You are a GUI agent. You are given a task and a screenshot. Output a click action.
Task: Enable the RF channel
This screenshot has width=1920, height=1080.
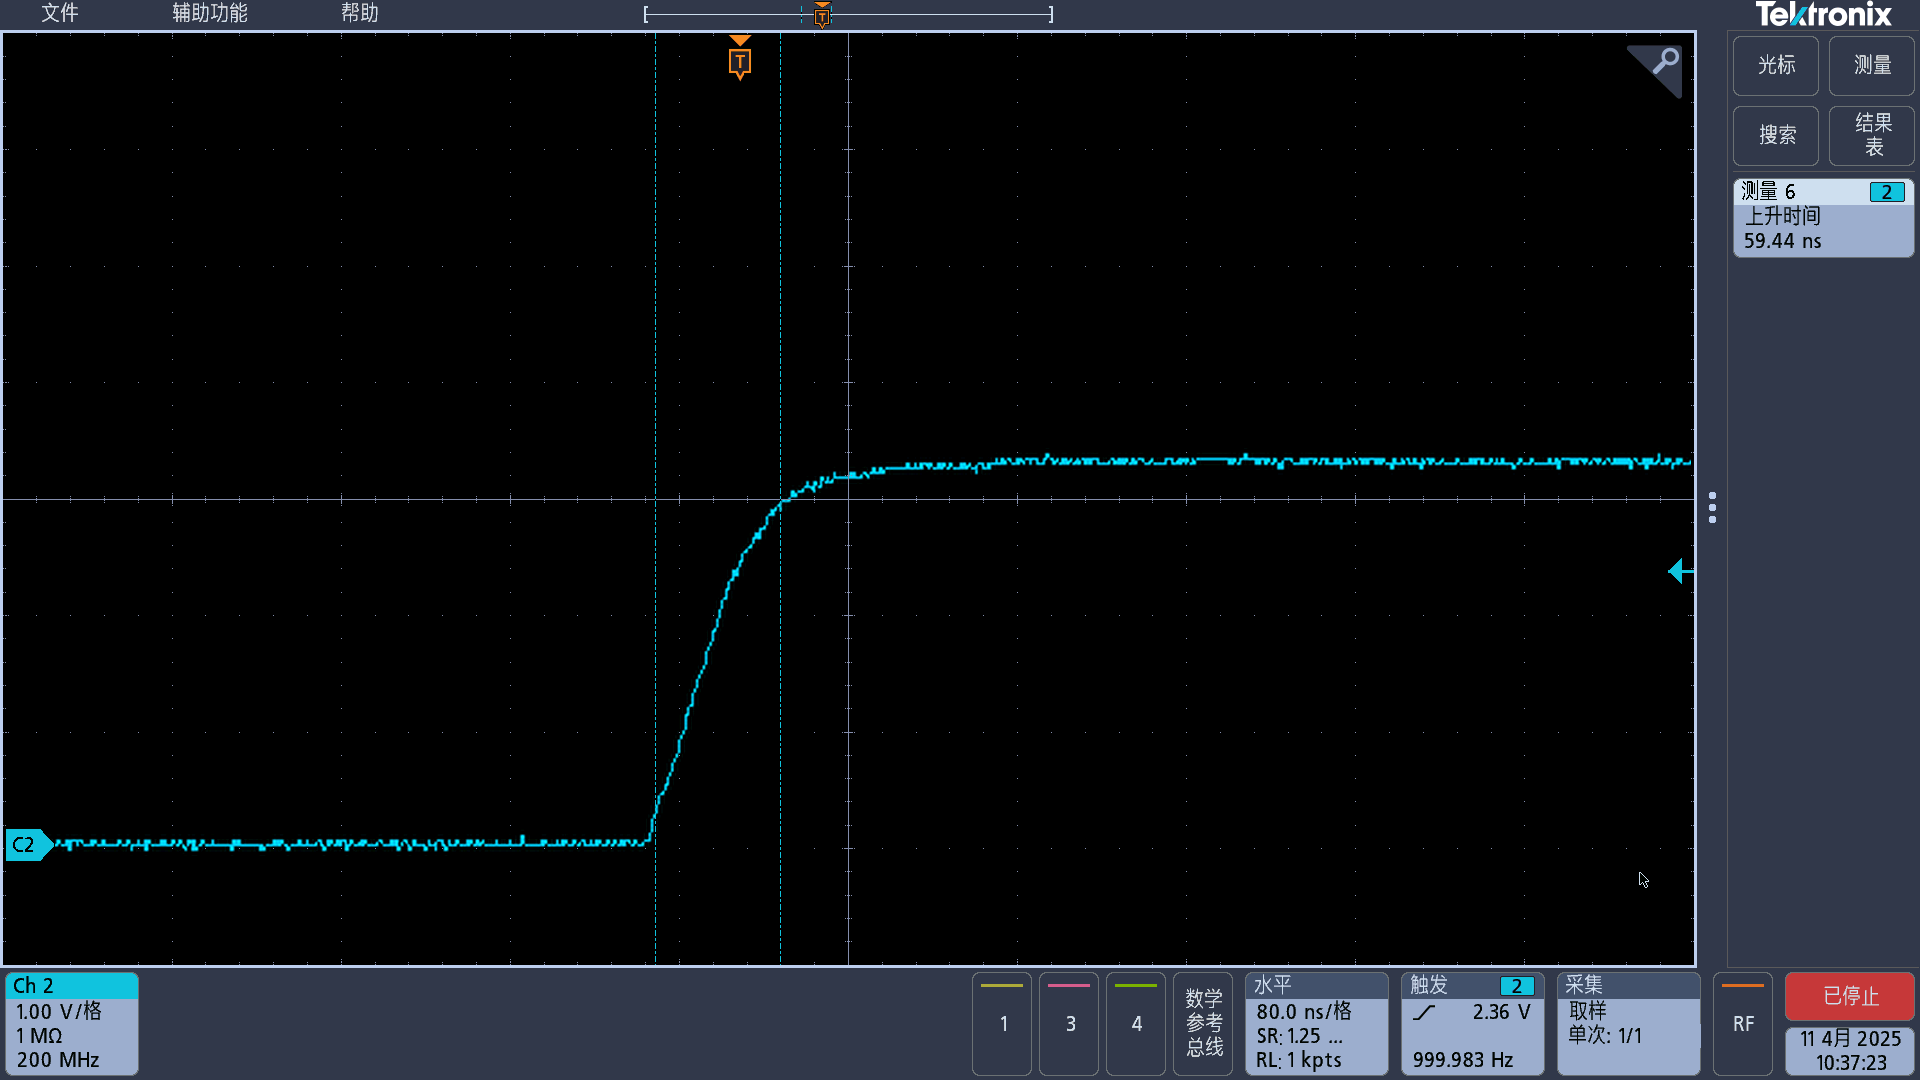[x=1742, y=1023]
